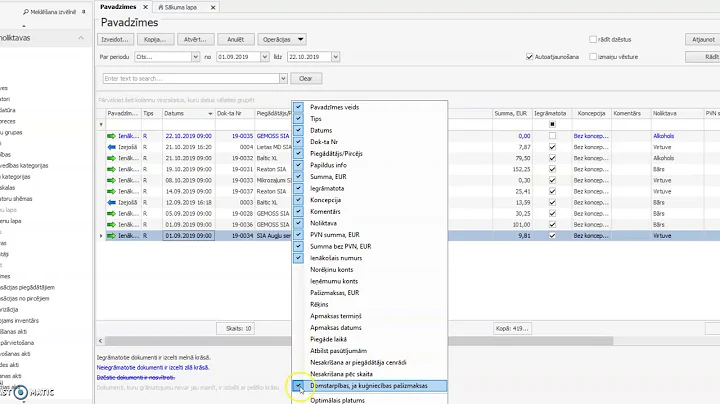The width and height of the screenshot is (720, 404).
Task: Click the Noliktava column header
Action: (677, 113)
